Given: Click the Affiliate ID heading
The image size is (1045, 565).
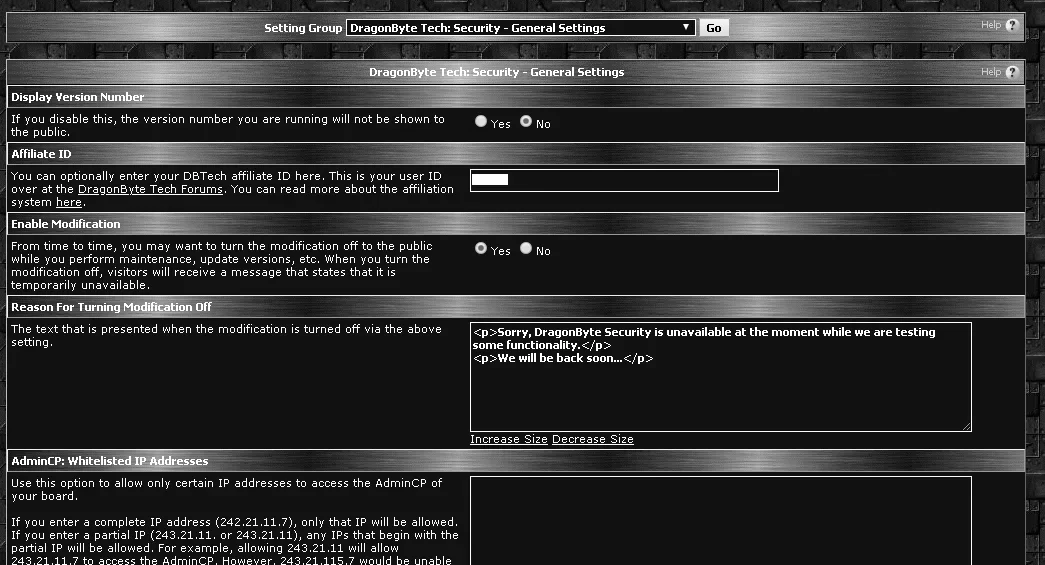Looking at the screenshot, I should 41,154.
